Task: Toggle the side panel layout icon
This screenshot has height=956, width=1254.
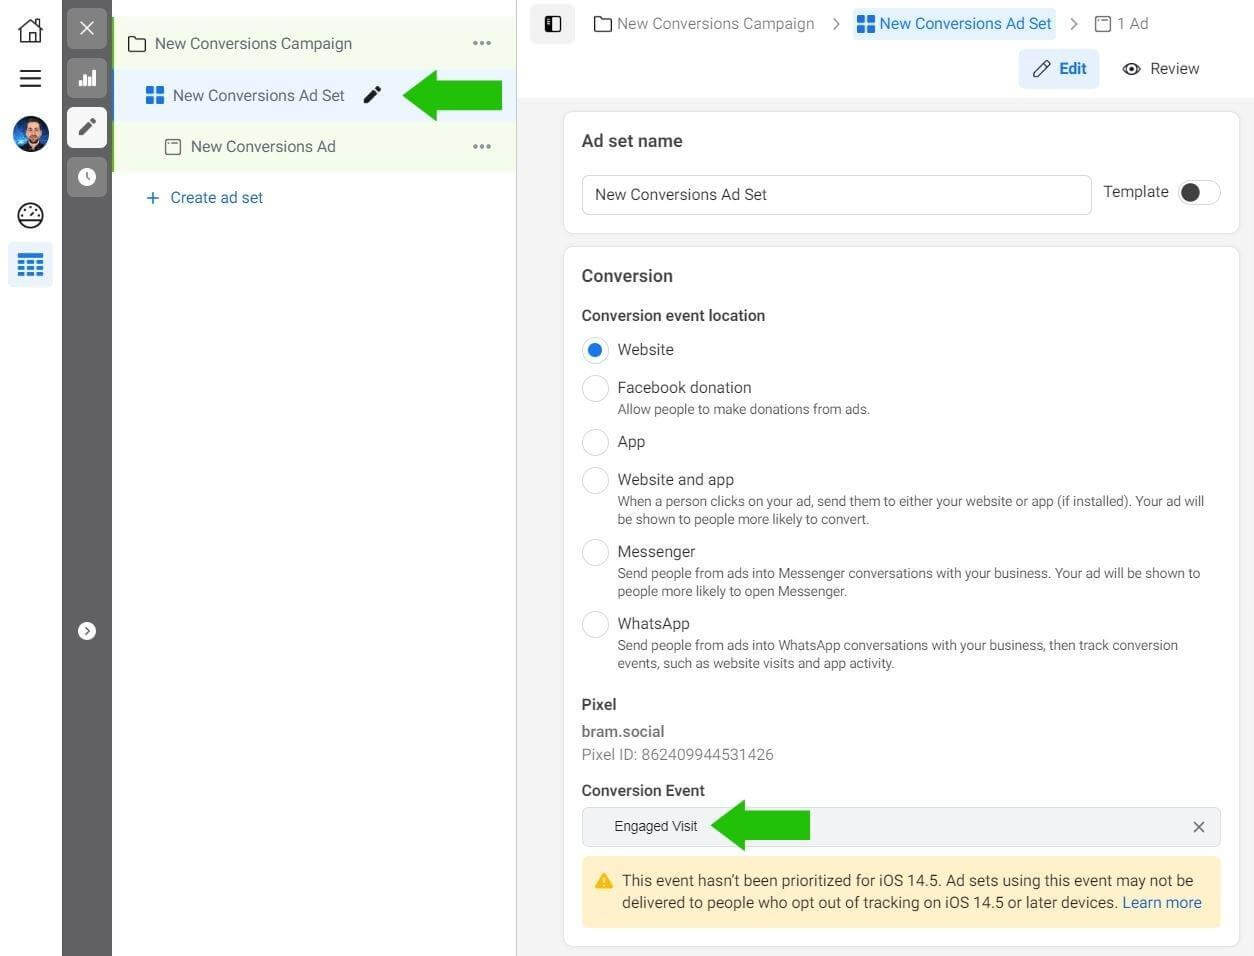Action: [x=553, y=24]
